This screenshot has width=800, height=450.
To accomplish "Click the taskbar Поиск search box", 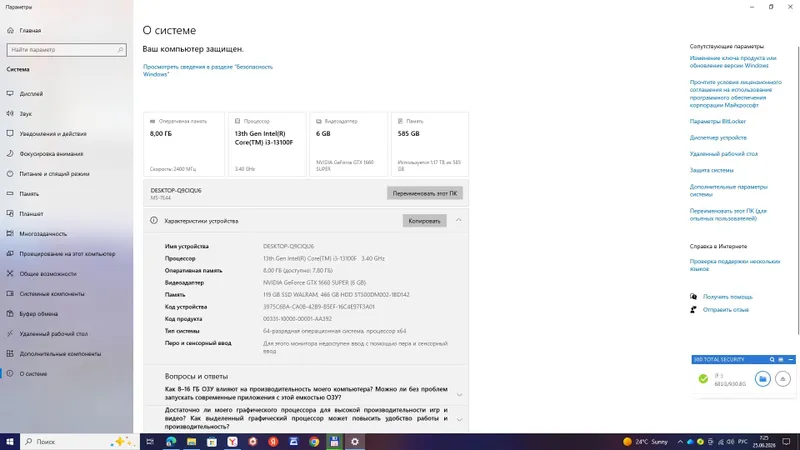I will point(80,442).
